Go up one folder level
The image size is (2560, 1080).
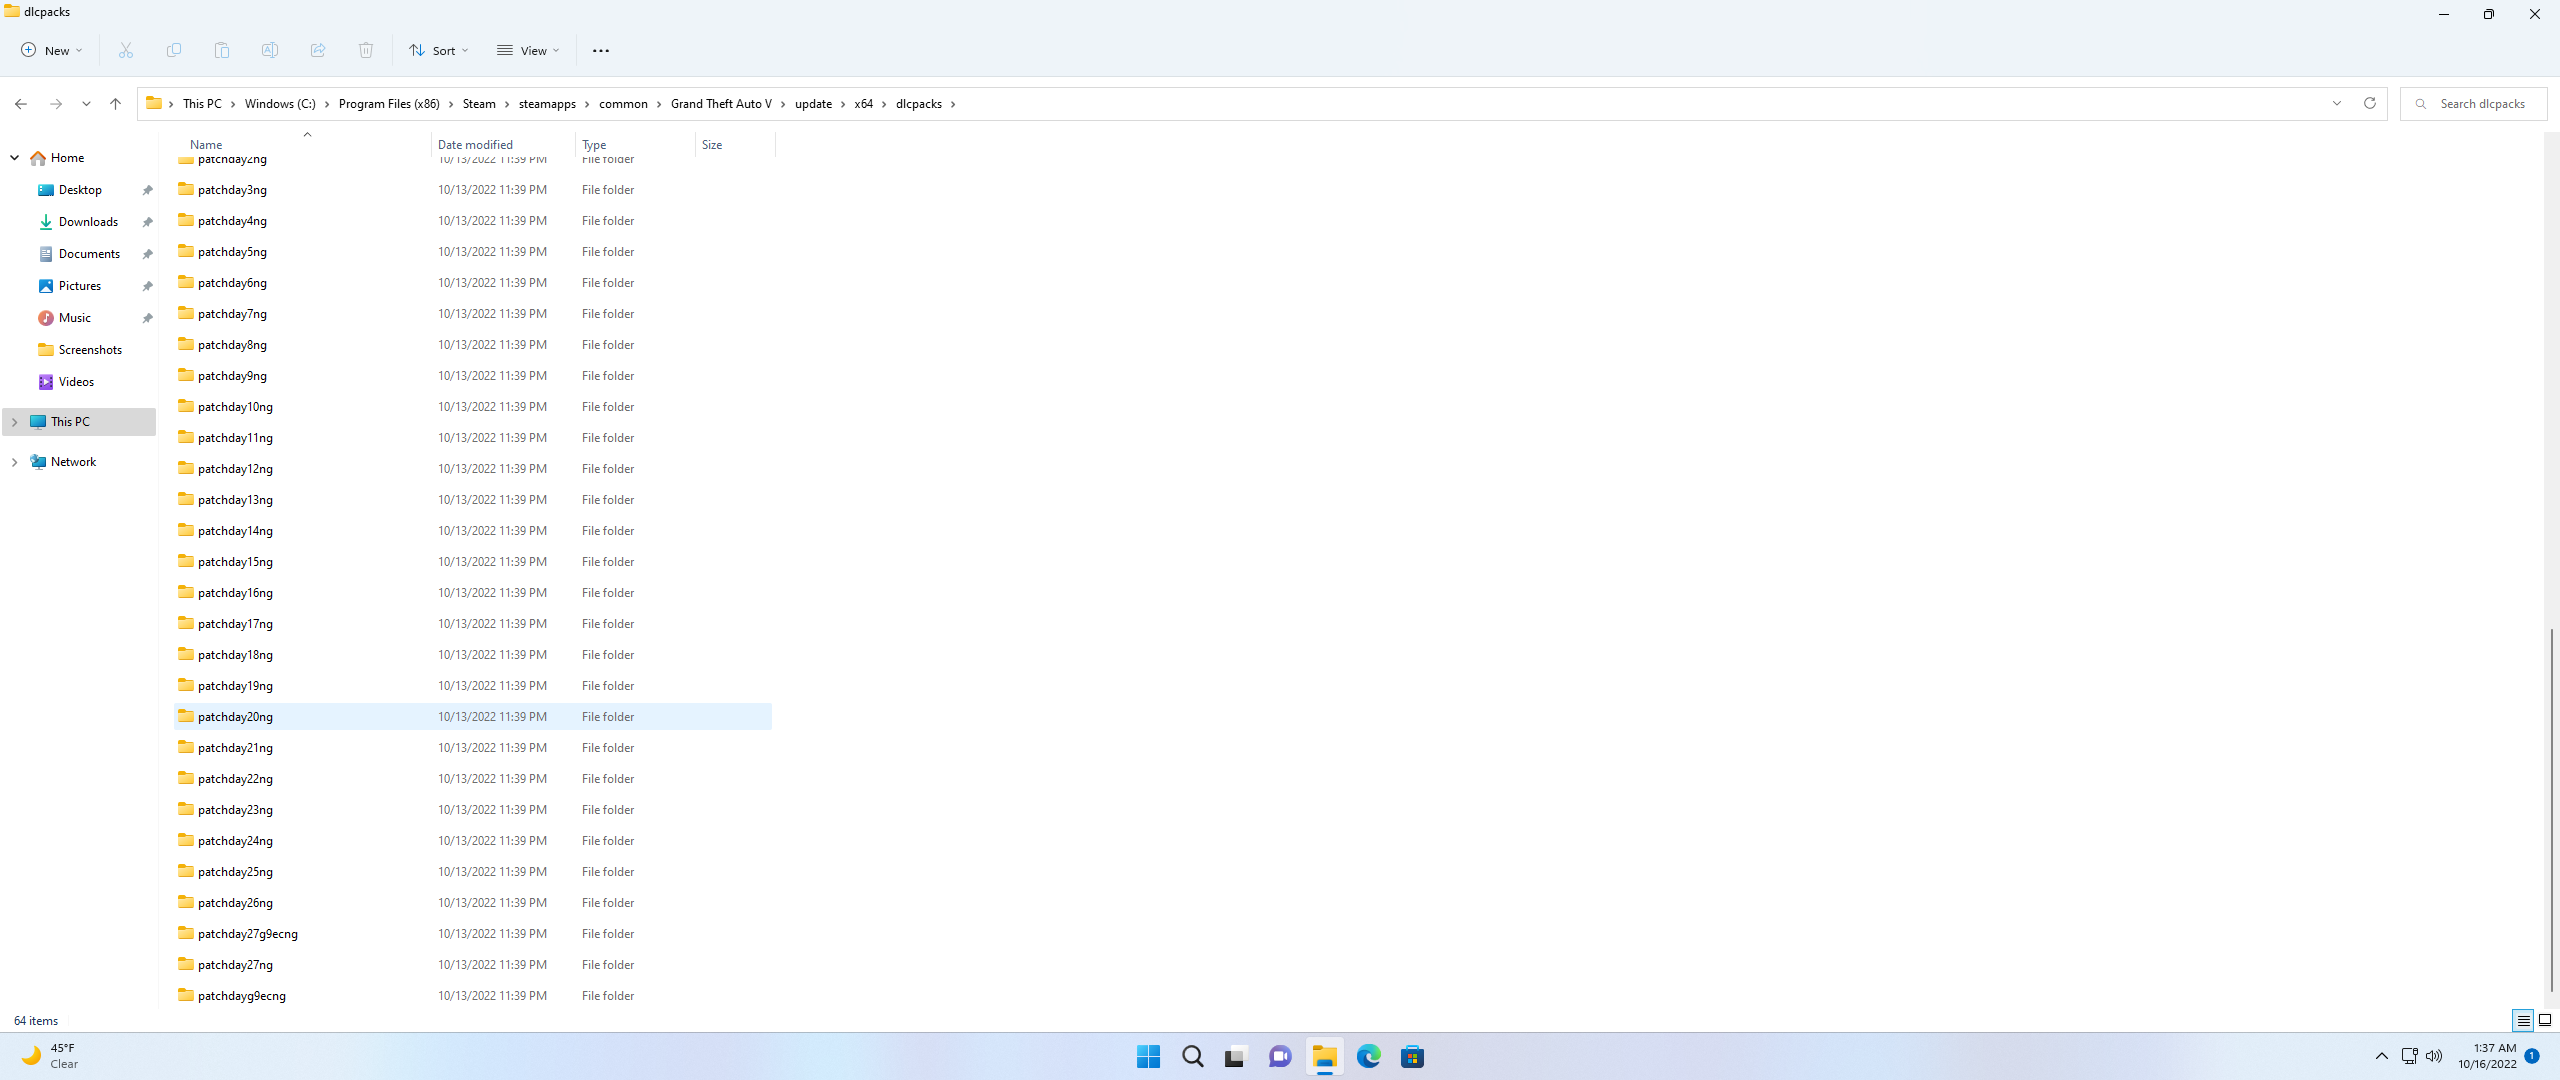point(116,103)
